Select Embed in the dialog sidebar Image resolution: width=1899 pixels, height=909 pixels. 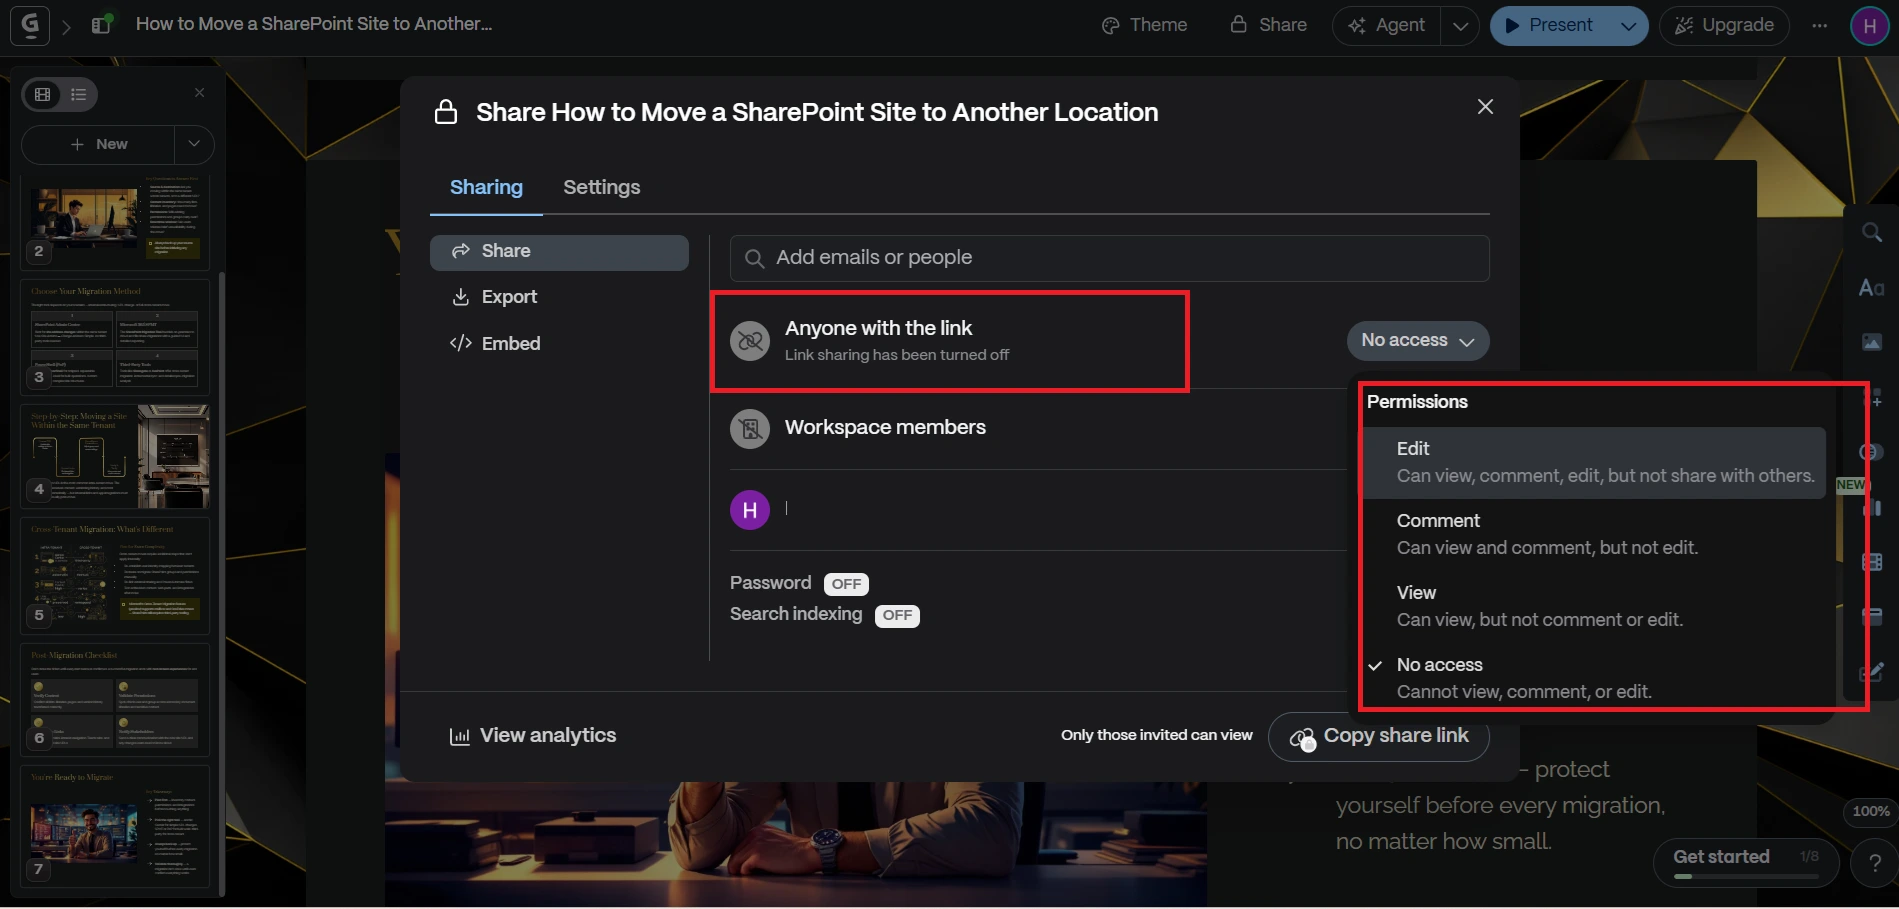tap(559, 344)
